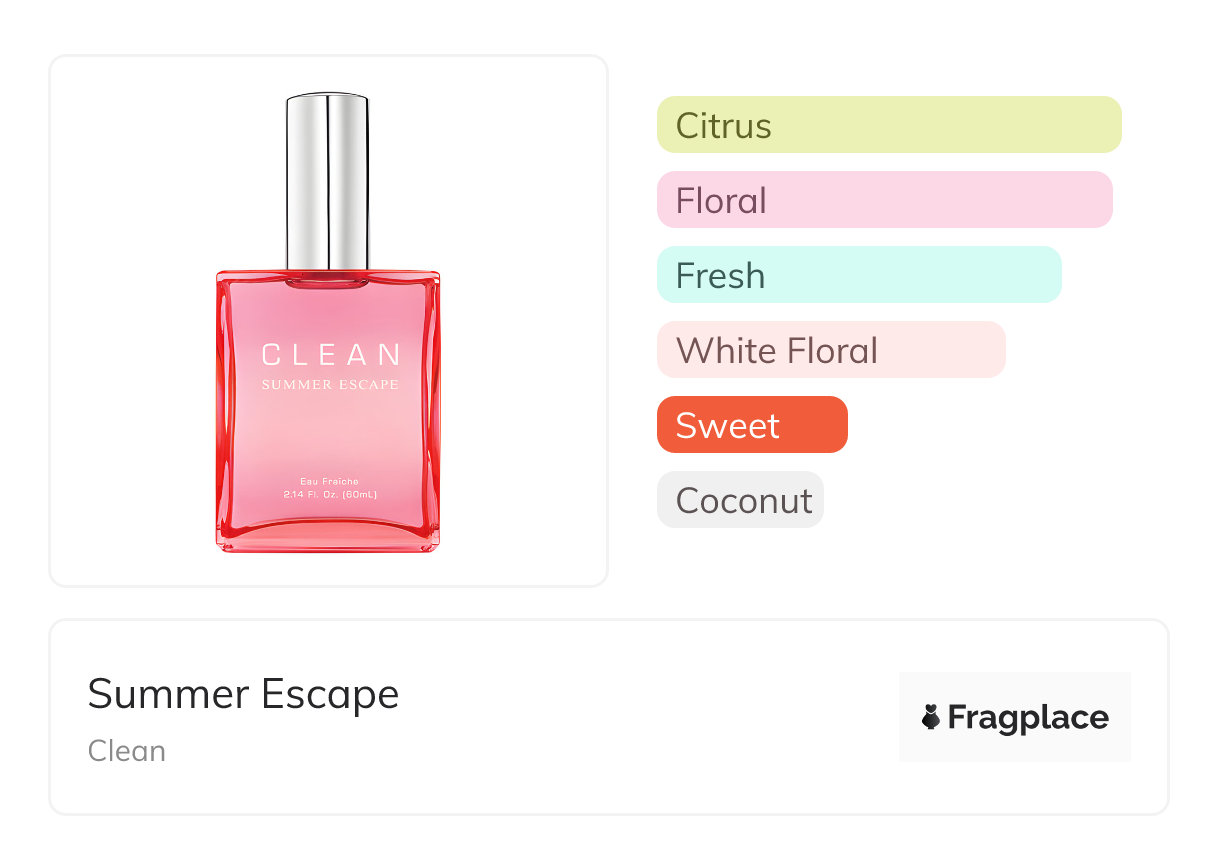Click the word Citrus inside green bar

coord(724,126)
